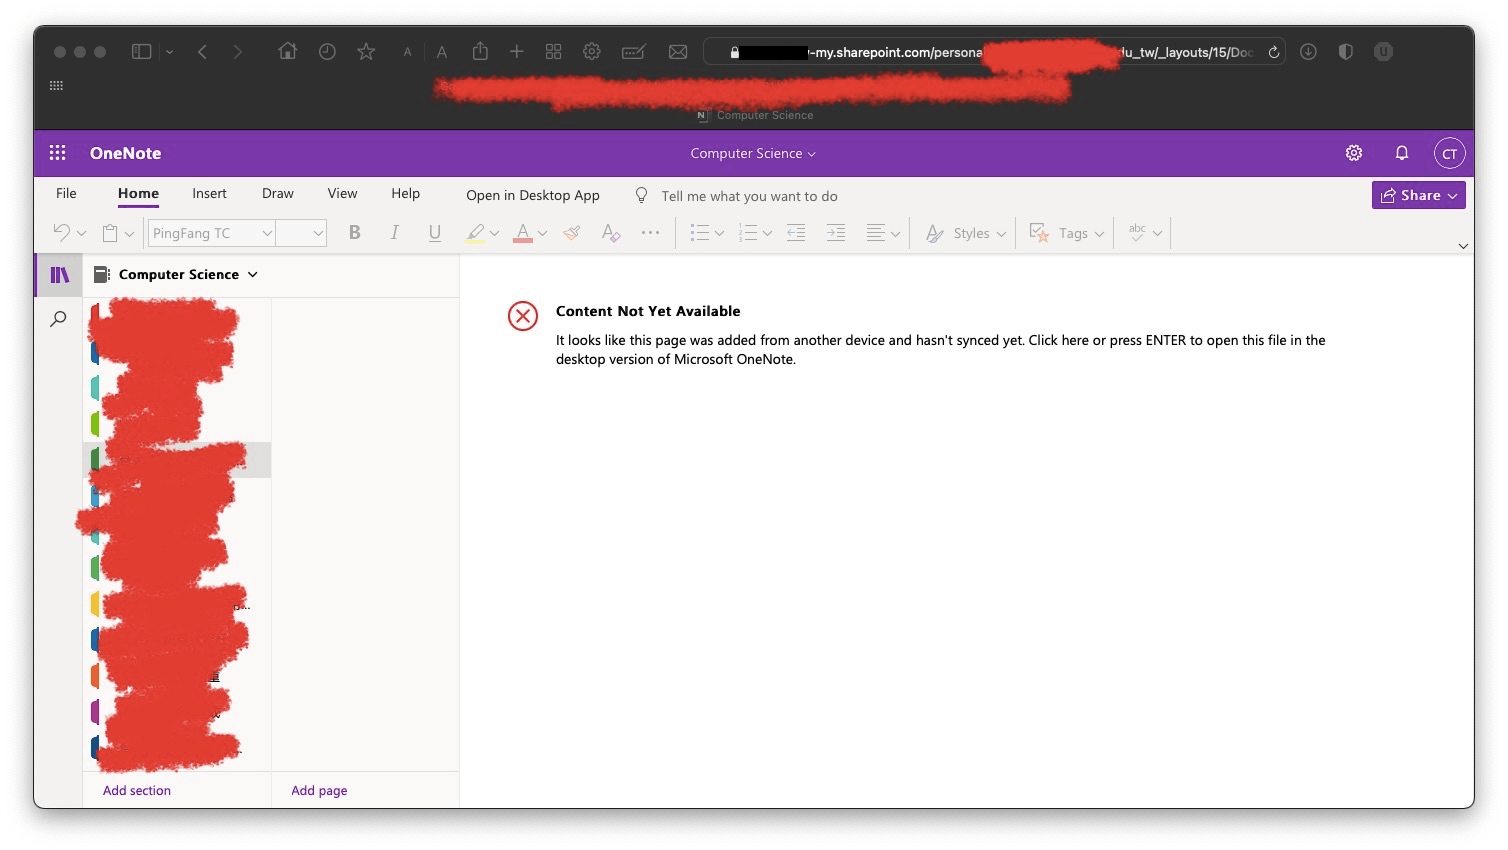Expand the undo options arrow
The image size is (1508, 850).
point(82,234)
